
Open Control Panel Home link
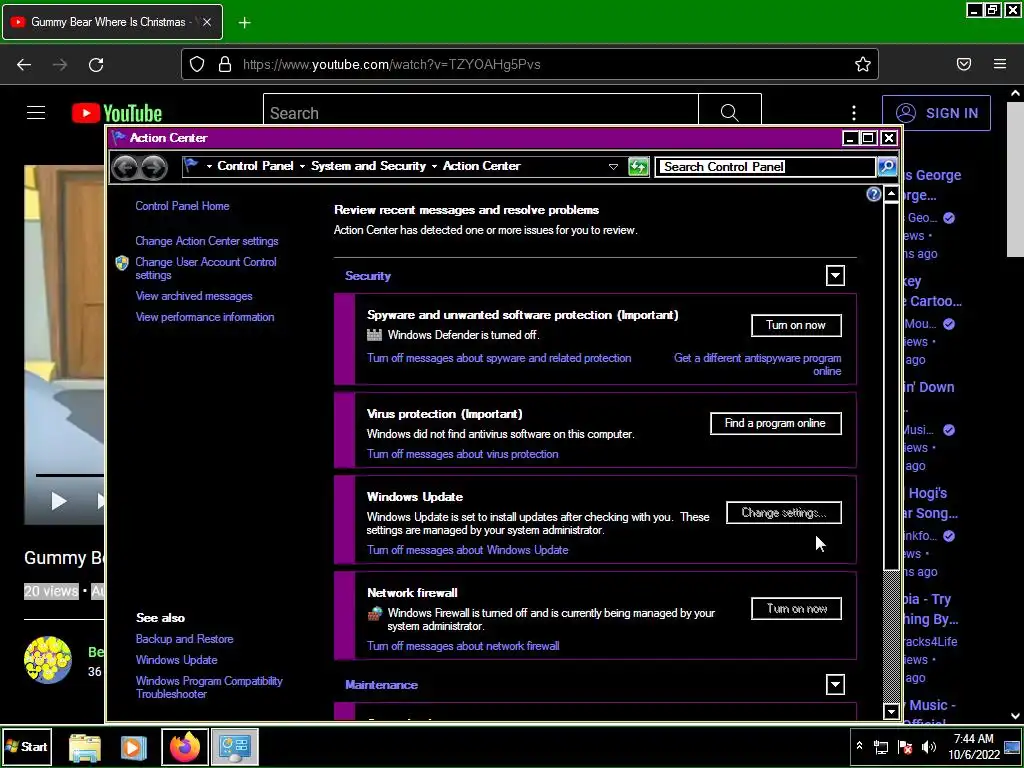pos(182,206)
